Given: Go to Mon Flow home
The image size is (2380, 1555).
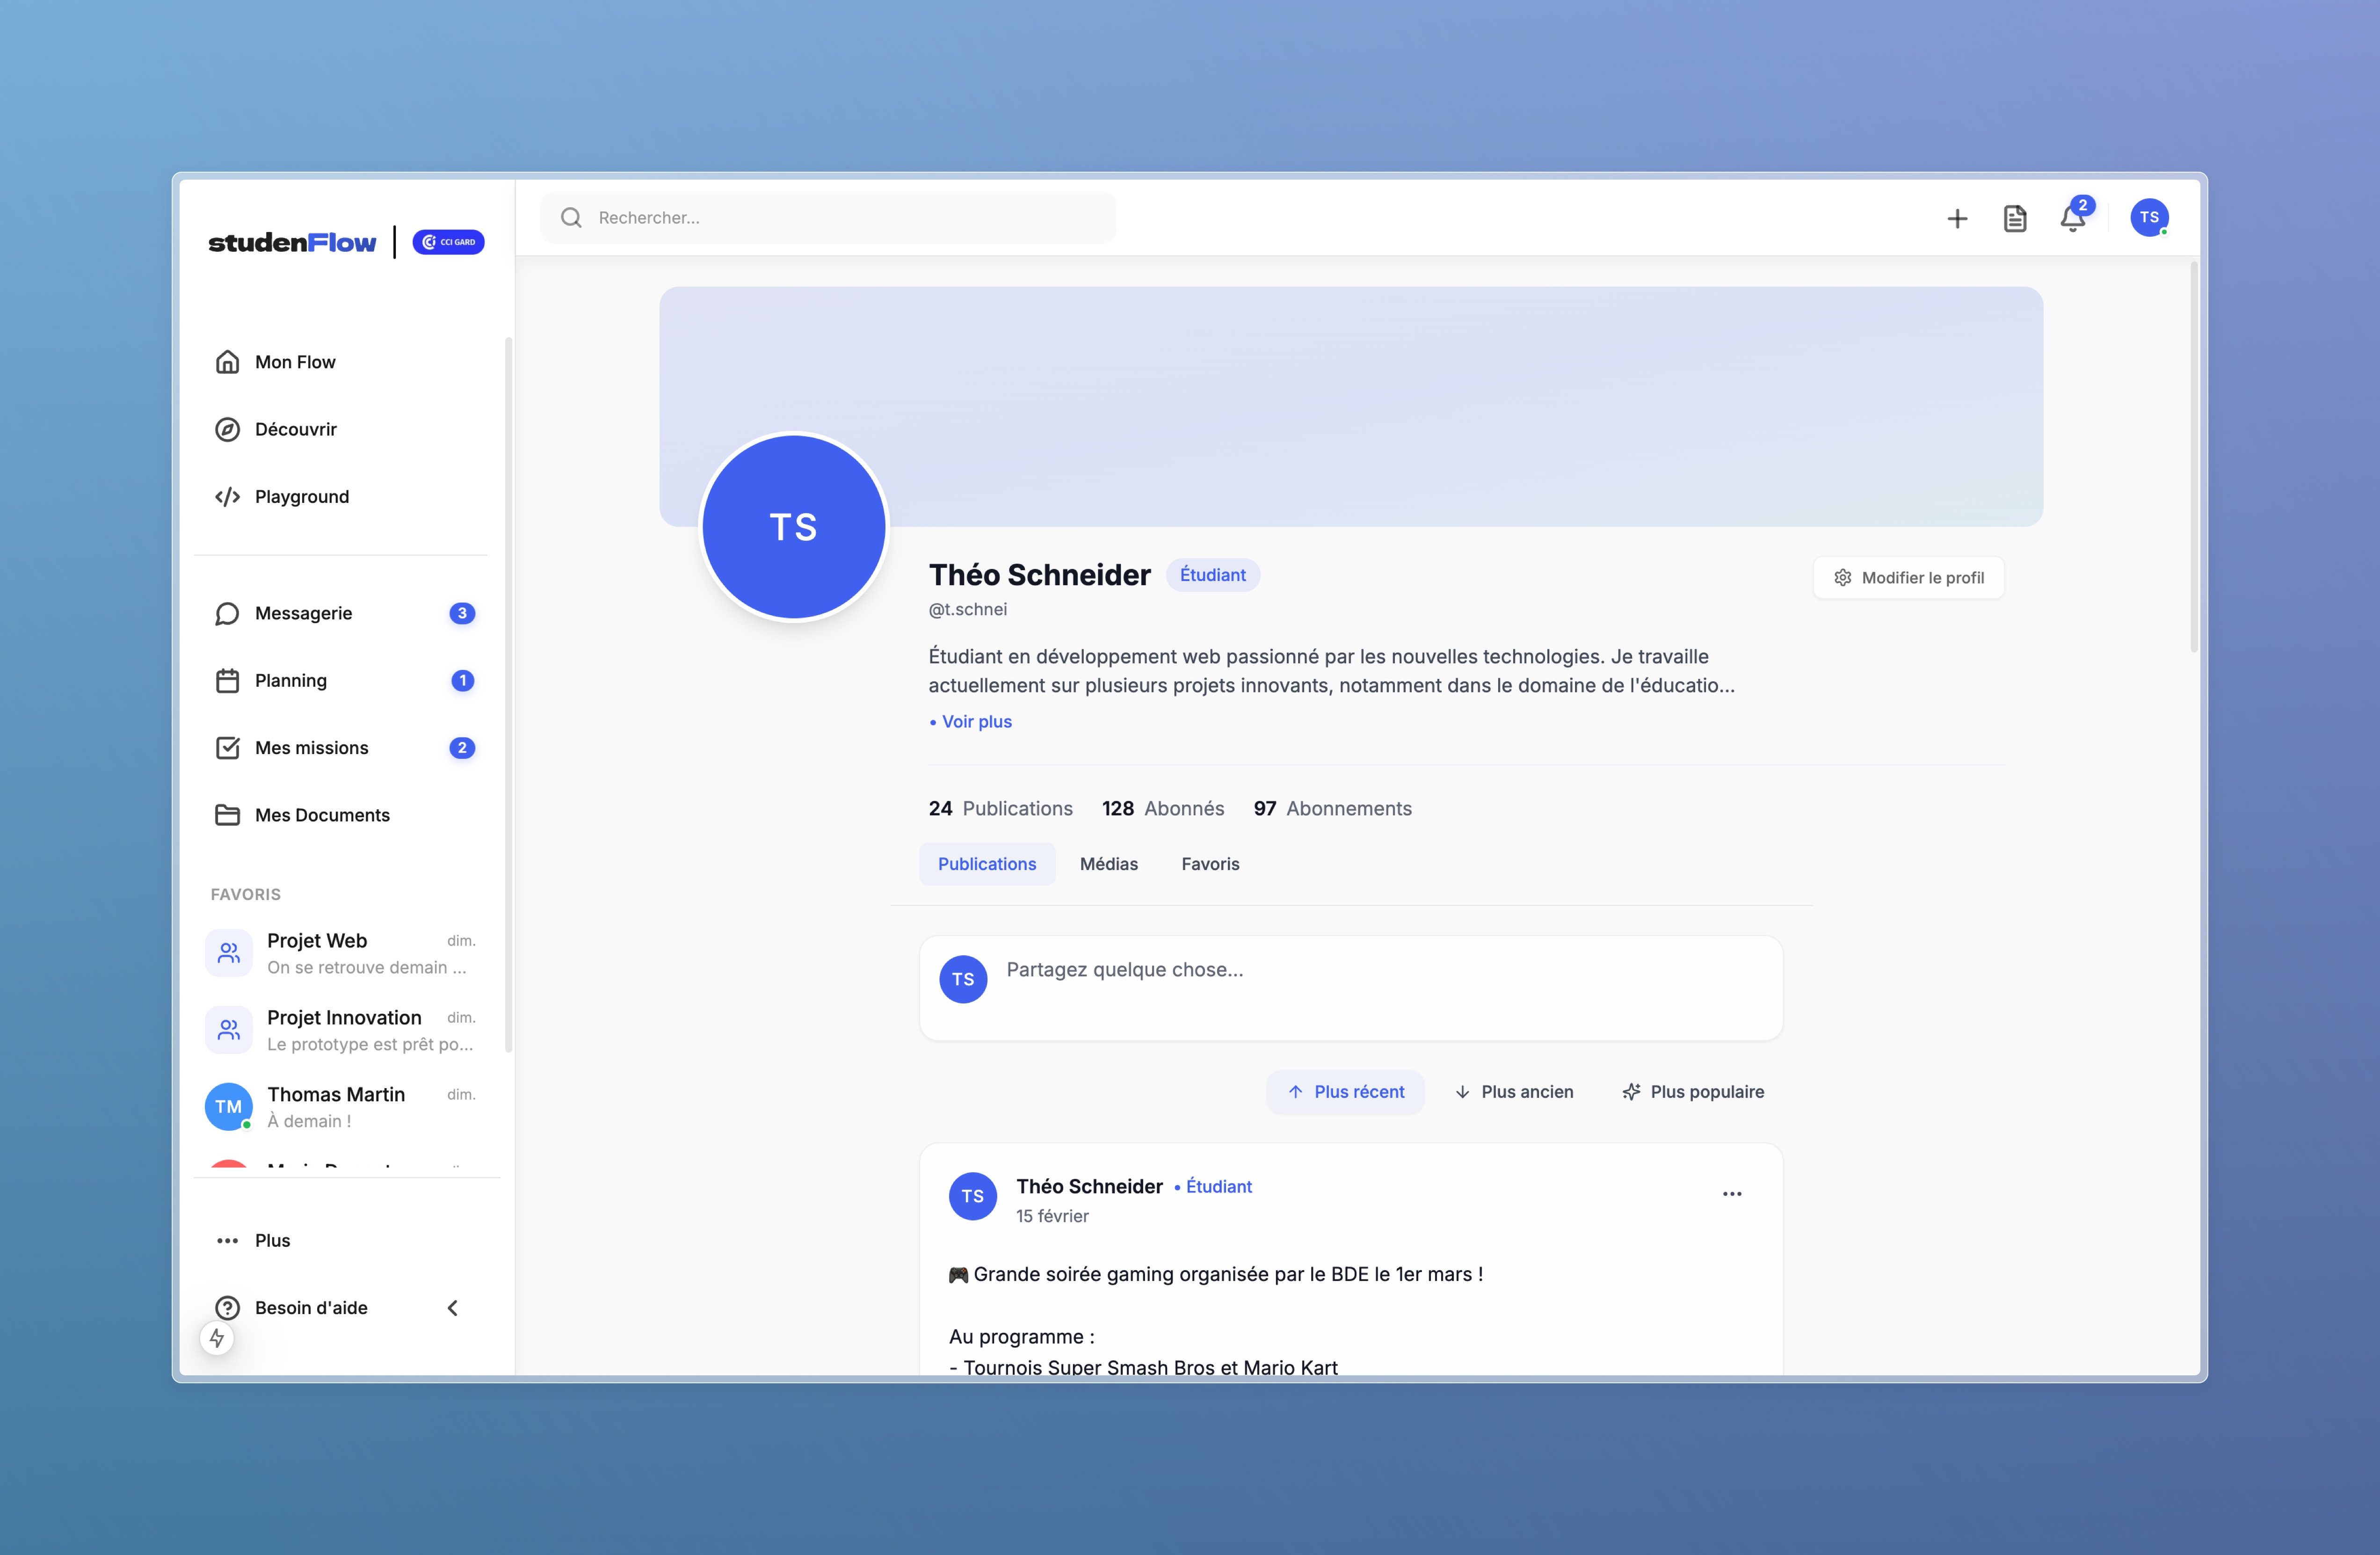Looking at the screenshot, I should coord(295,362).
